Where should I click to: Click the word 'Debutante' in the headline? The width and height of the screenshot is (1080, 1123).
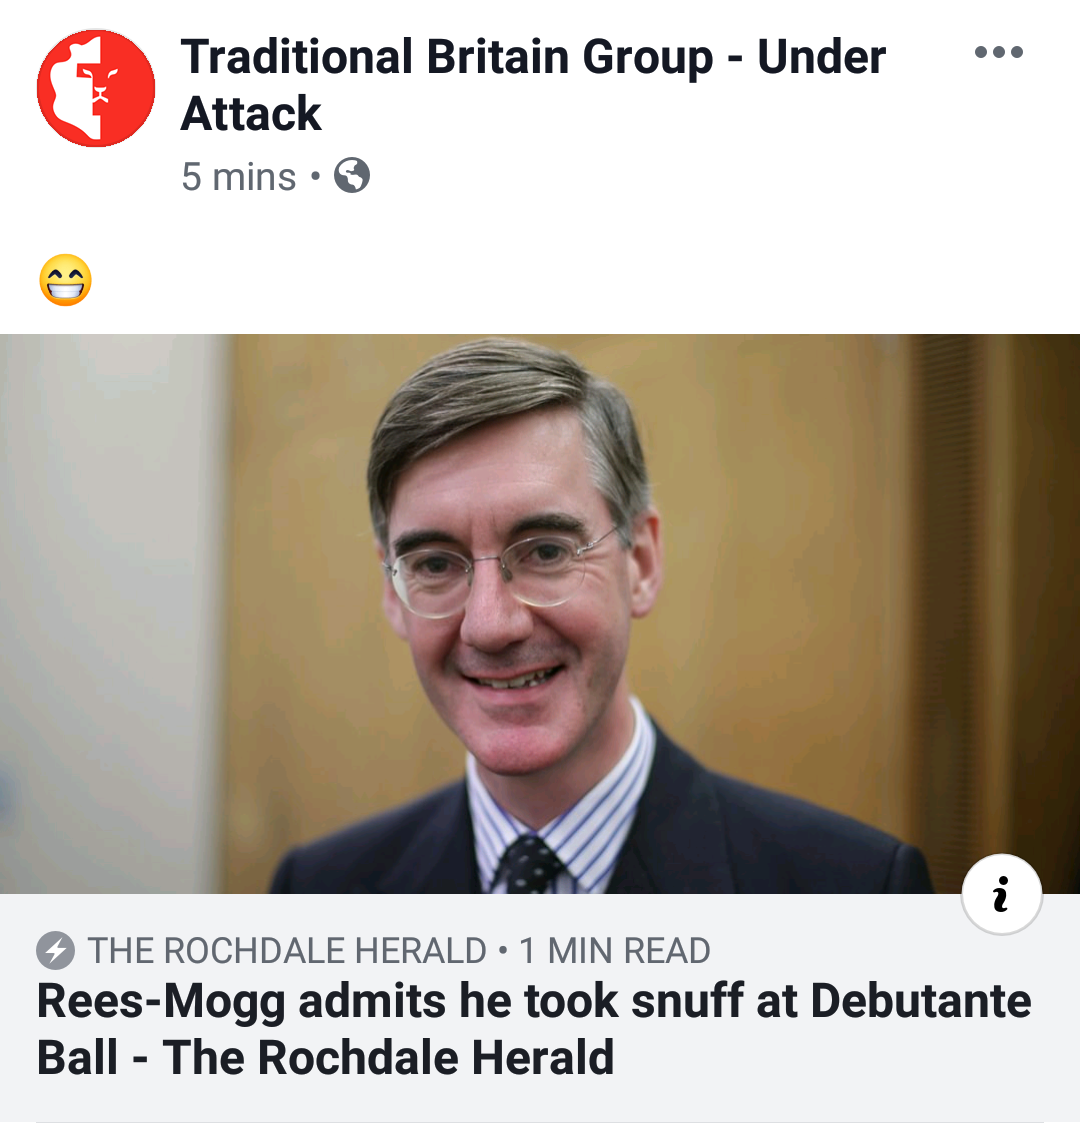click(x=921, y=1001)
